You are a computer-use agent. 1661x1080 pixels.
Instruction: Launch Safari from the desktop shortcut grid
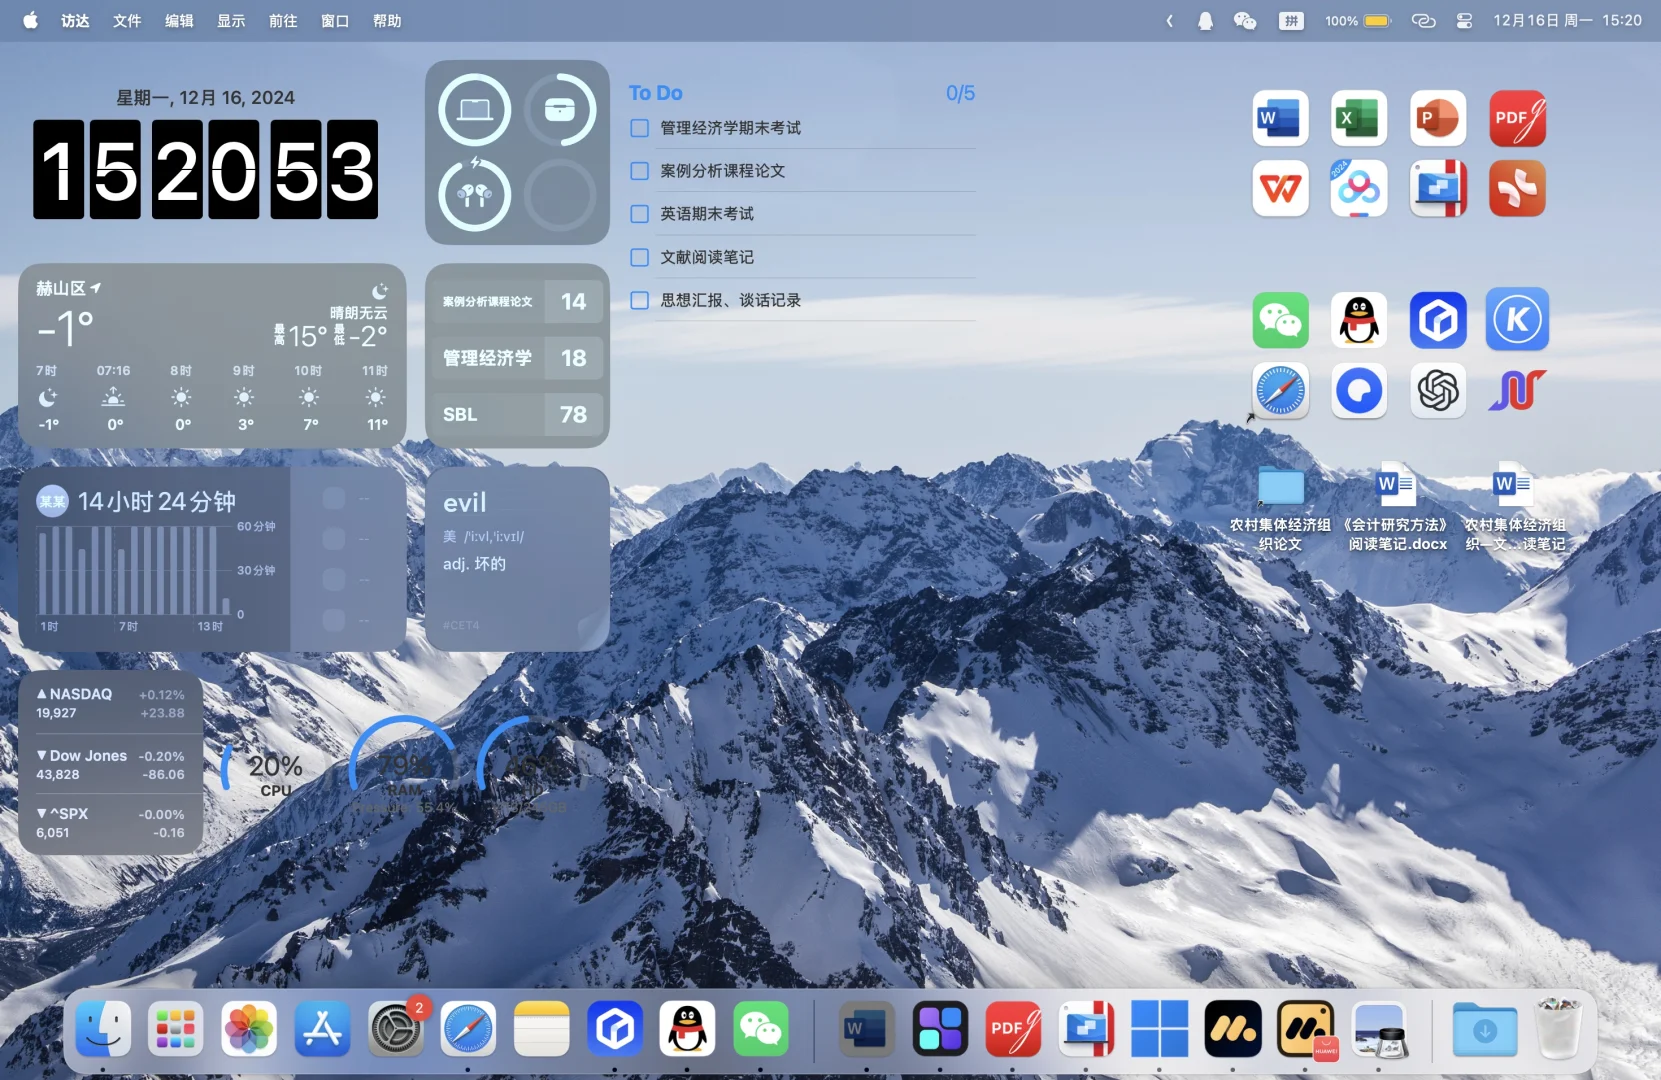1280,390
